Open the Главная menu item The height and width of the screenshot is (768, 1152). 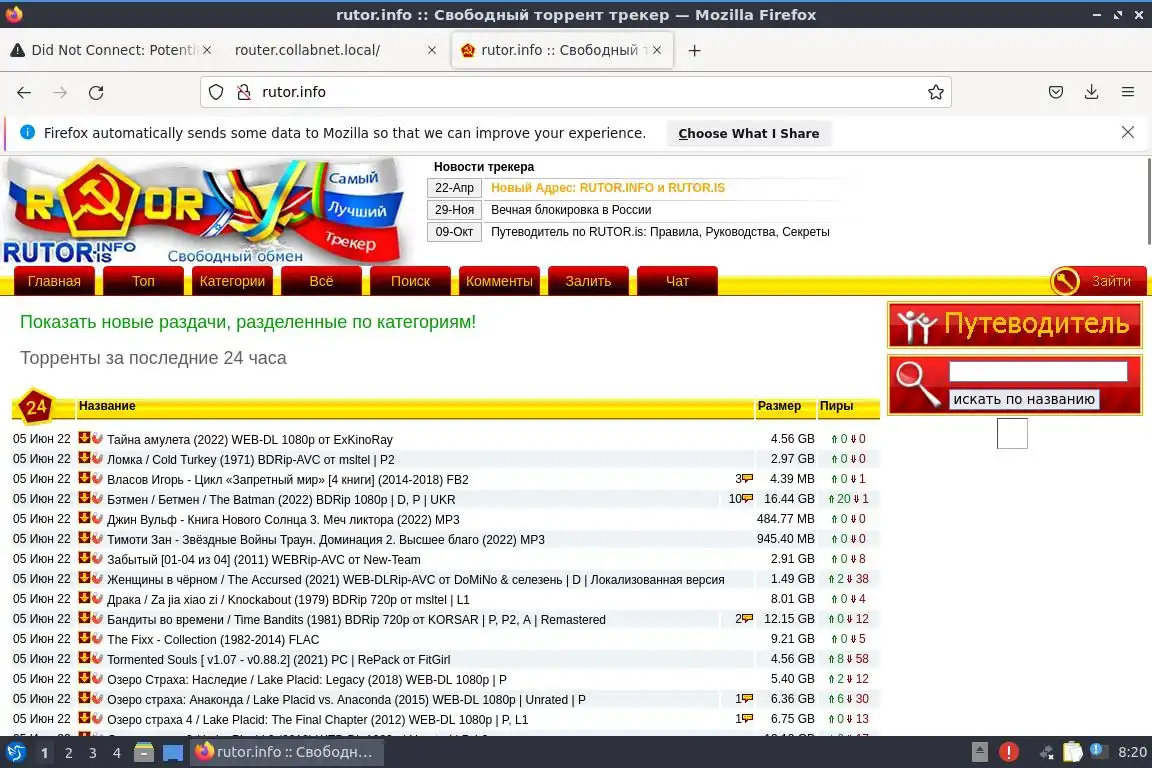[54, 281]
